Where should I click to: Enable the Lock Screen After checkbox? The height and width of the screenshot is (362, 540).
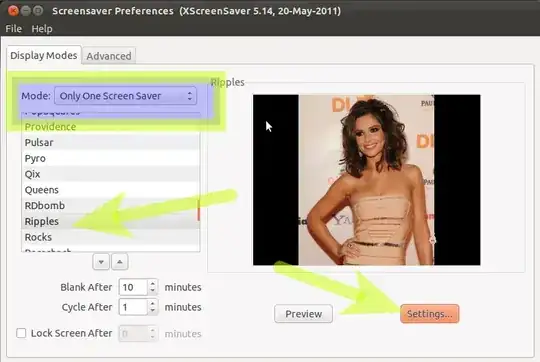tap(21, 333)
